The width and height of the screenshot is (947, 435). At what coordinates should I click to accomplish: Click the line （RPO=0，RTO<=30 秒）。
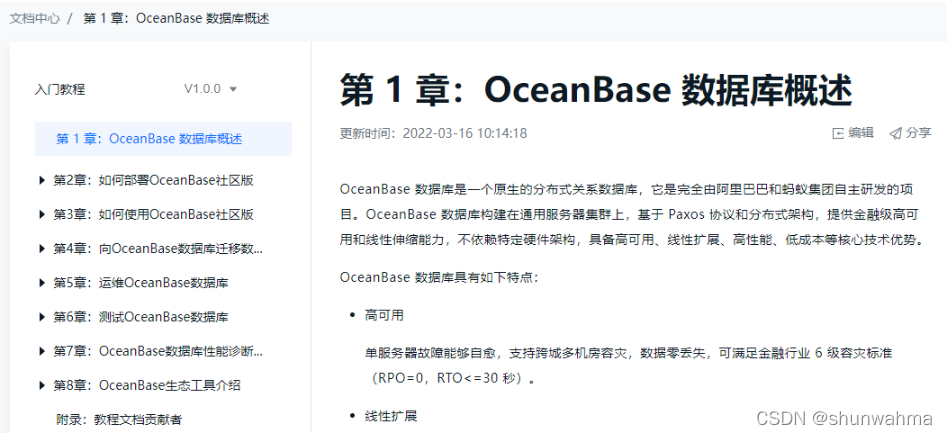(450, 379)
